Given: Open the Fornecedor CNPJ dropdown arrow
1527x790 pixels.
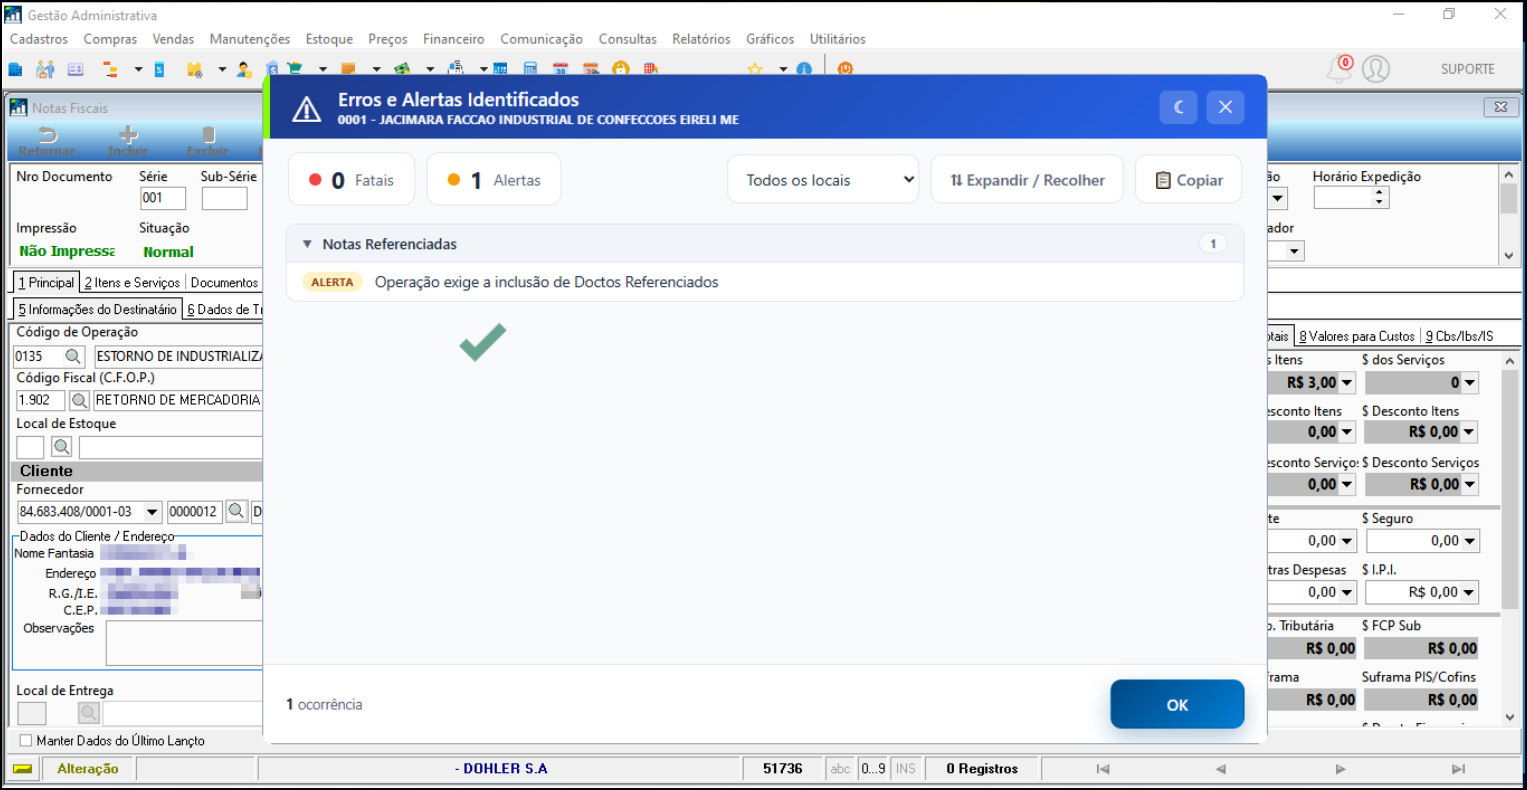Looking at the screenshot, I should pos(152,512).
